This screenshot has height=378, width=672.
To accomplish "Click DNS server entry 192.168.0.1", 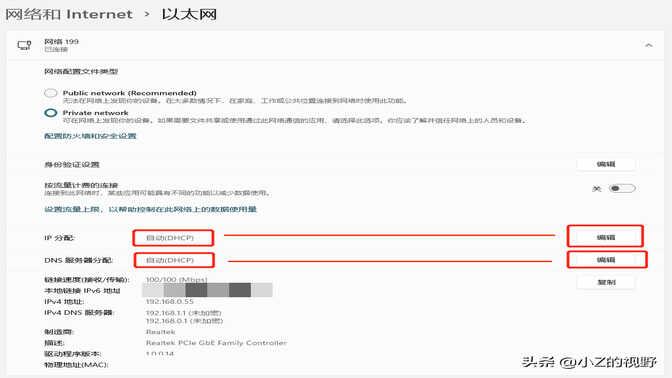I will coord(184,321).
